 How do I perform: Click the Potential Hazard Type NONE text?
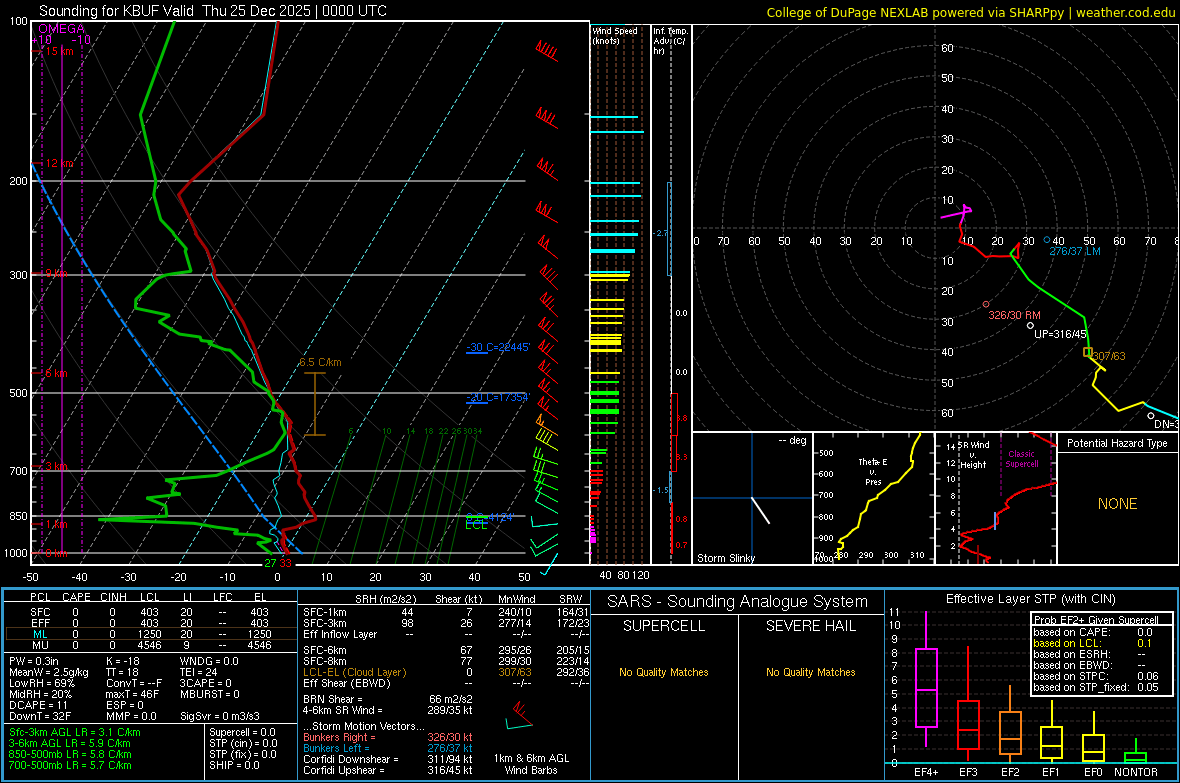(1118, 504)
